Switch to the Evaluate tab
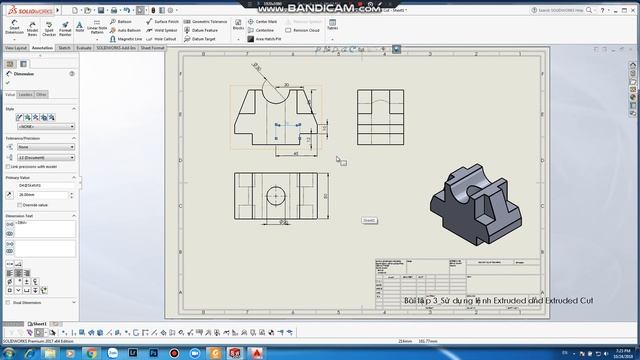 [84, 48]
